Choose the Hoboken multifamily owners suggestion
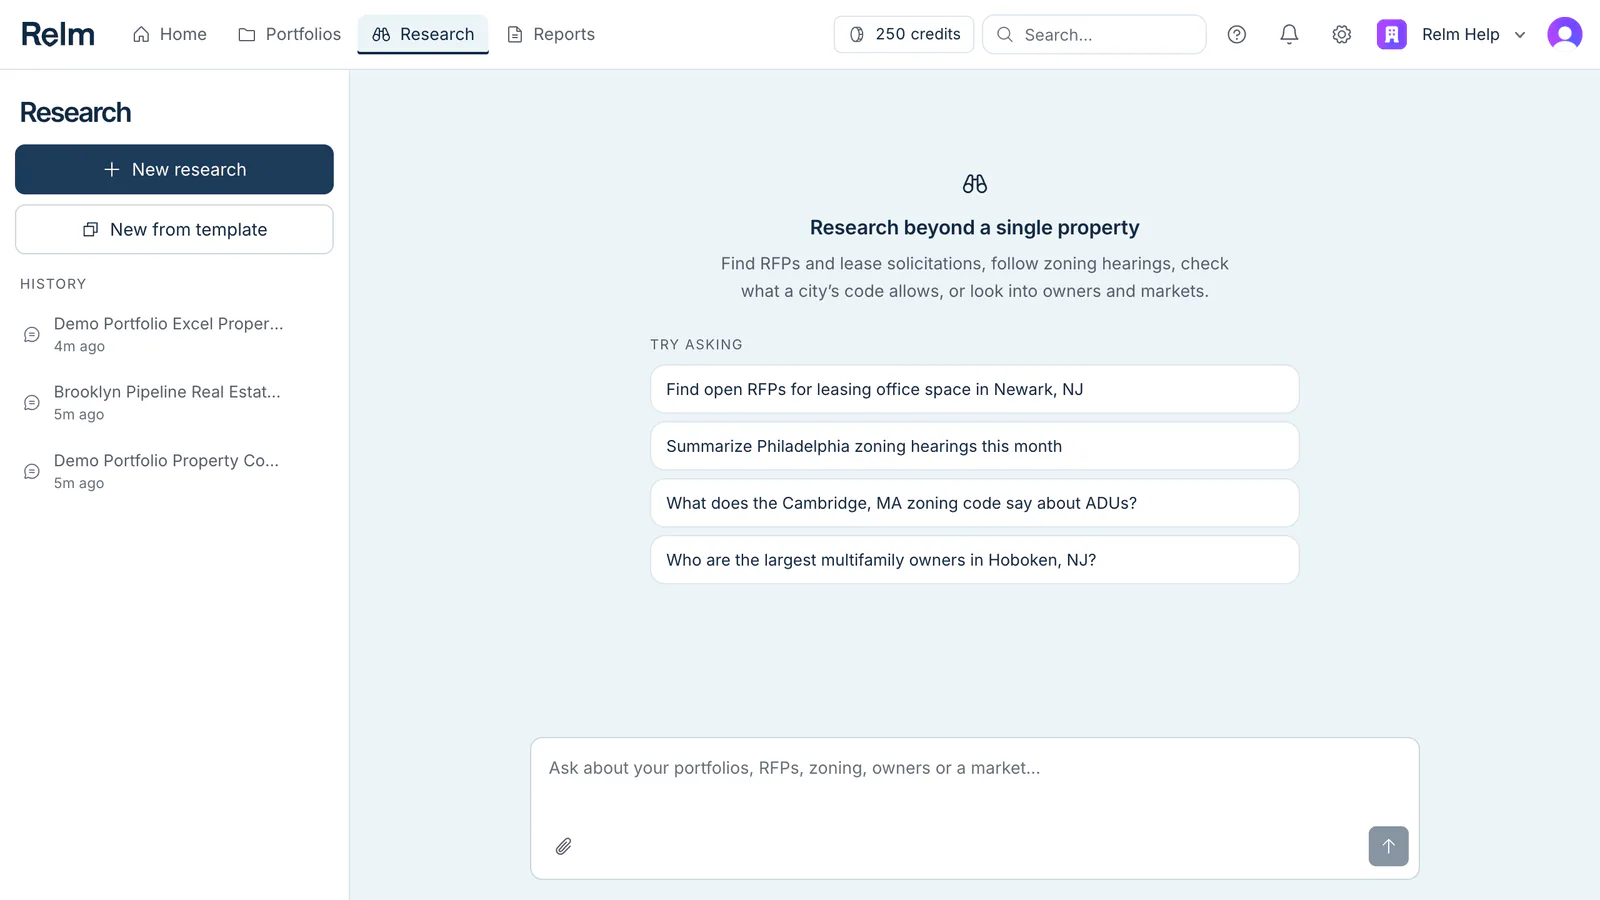 point(975,561)
